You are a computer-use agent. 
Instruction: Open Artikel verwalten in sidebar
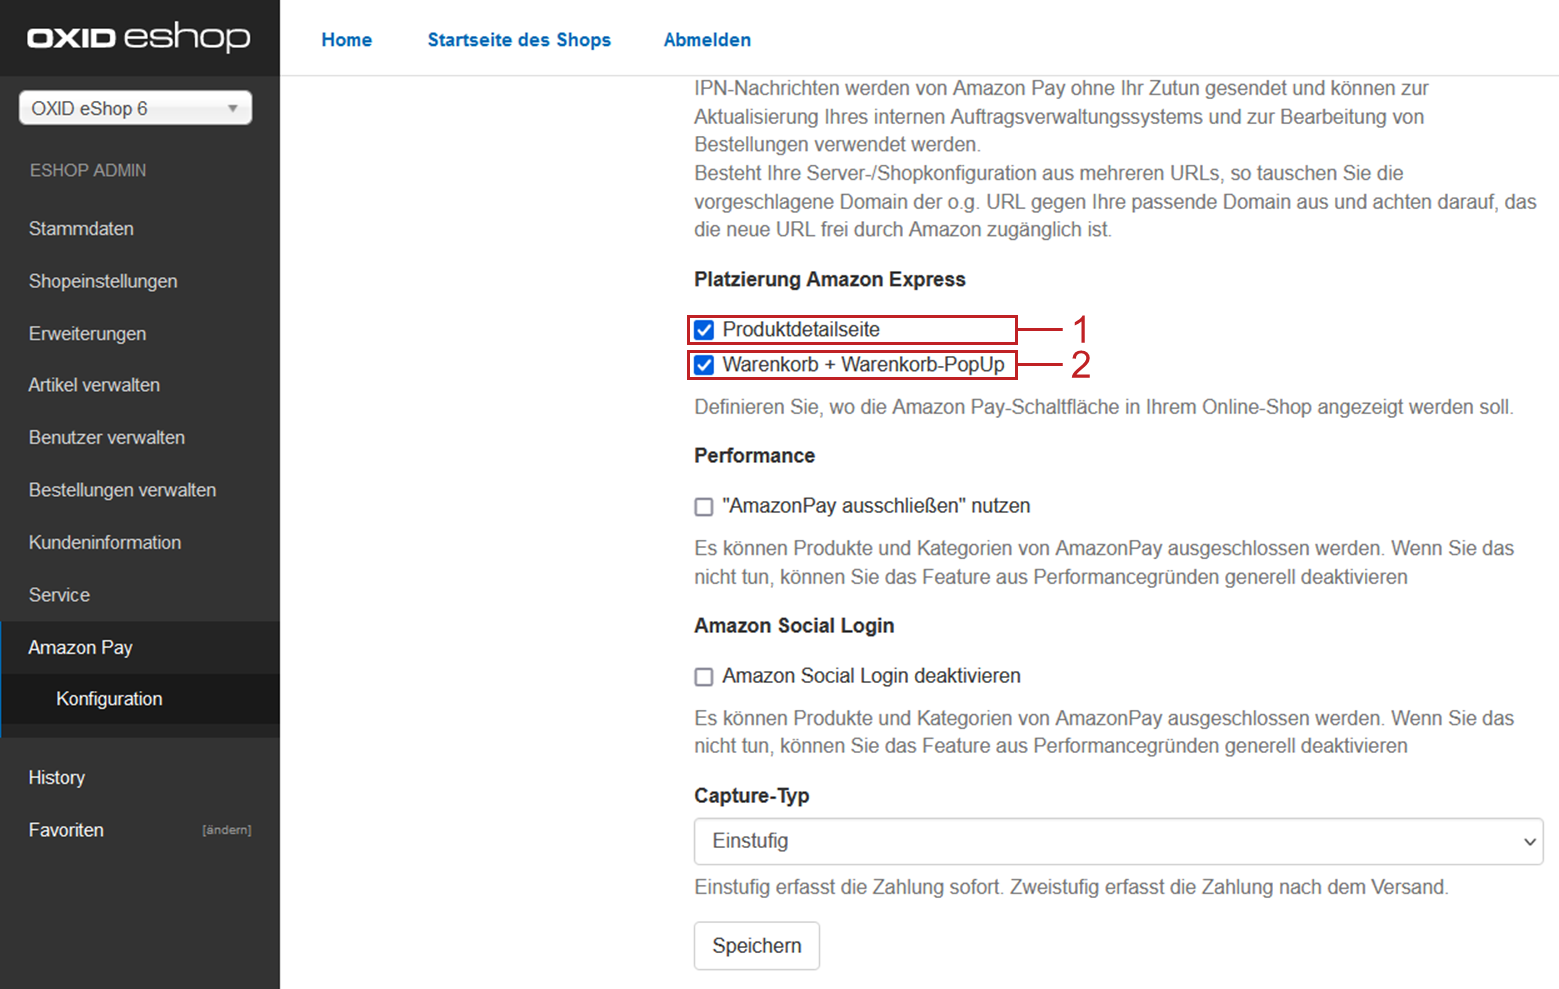94,385
